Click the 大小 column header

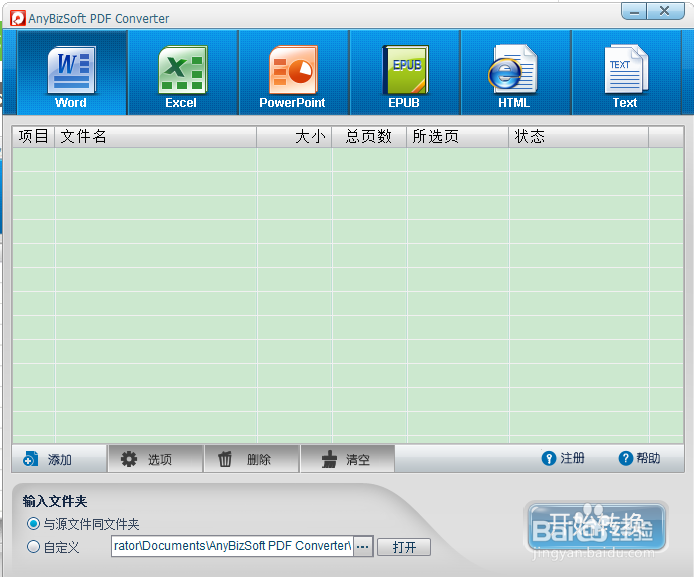pyautogui.click(x=294, y=136)
